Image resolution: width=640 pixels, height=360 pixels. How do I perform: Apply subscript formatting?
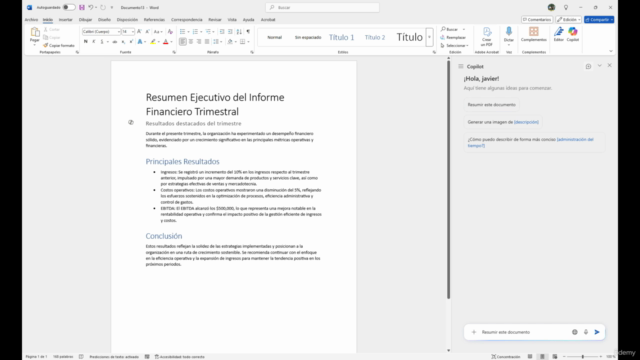123,42
